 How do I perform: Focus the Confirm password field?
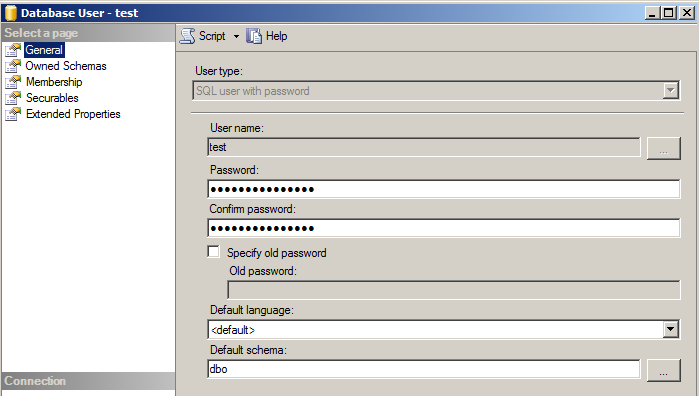[444, 228]
